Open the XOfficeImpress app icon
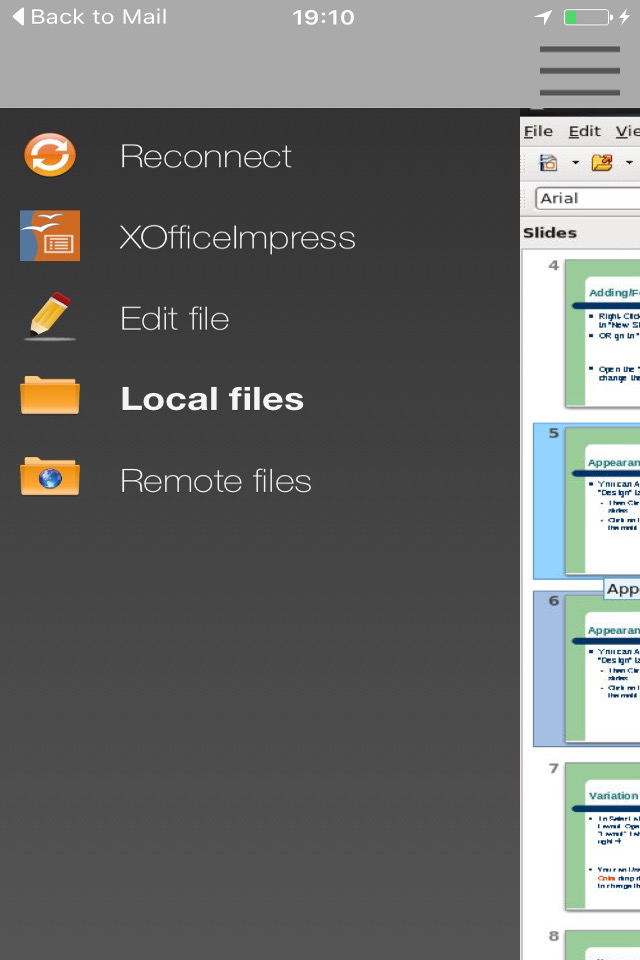The height and width of the screenshot is (960, 640). click(50, 236)
